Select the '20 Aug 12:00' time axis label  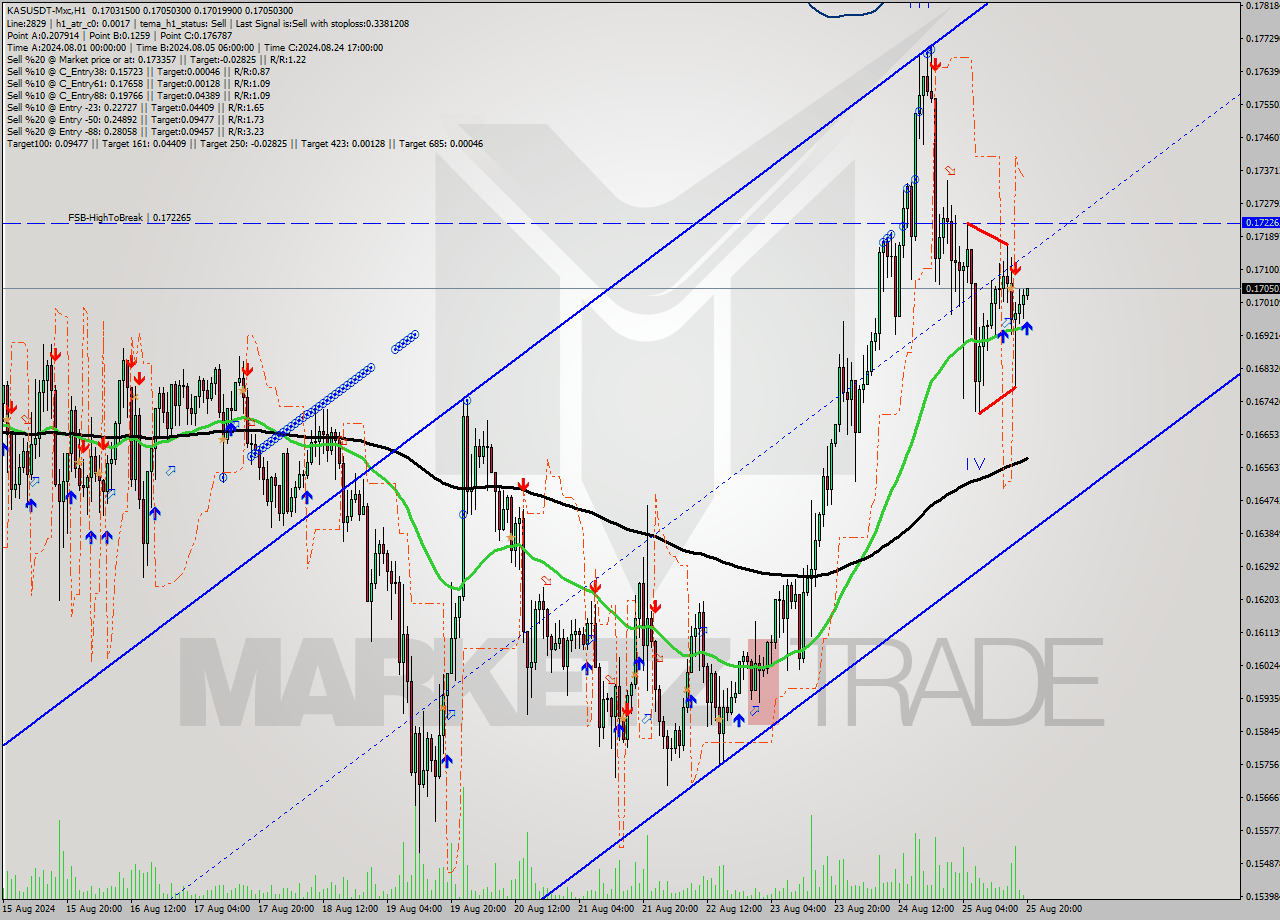pos(543,909)
